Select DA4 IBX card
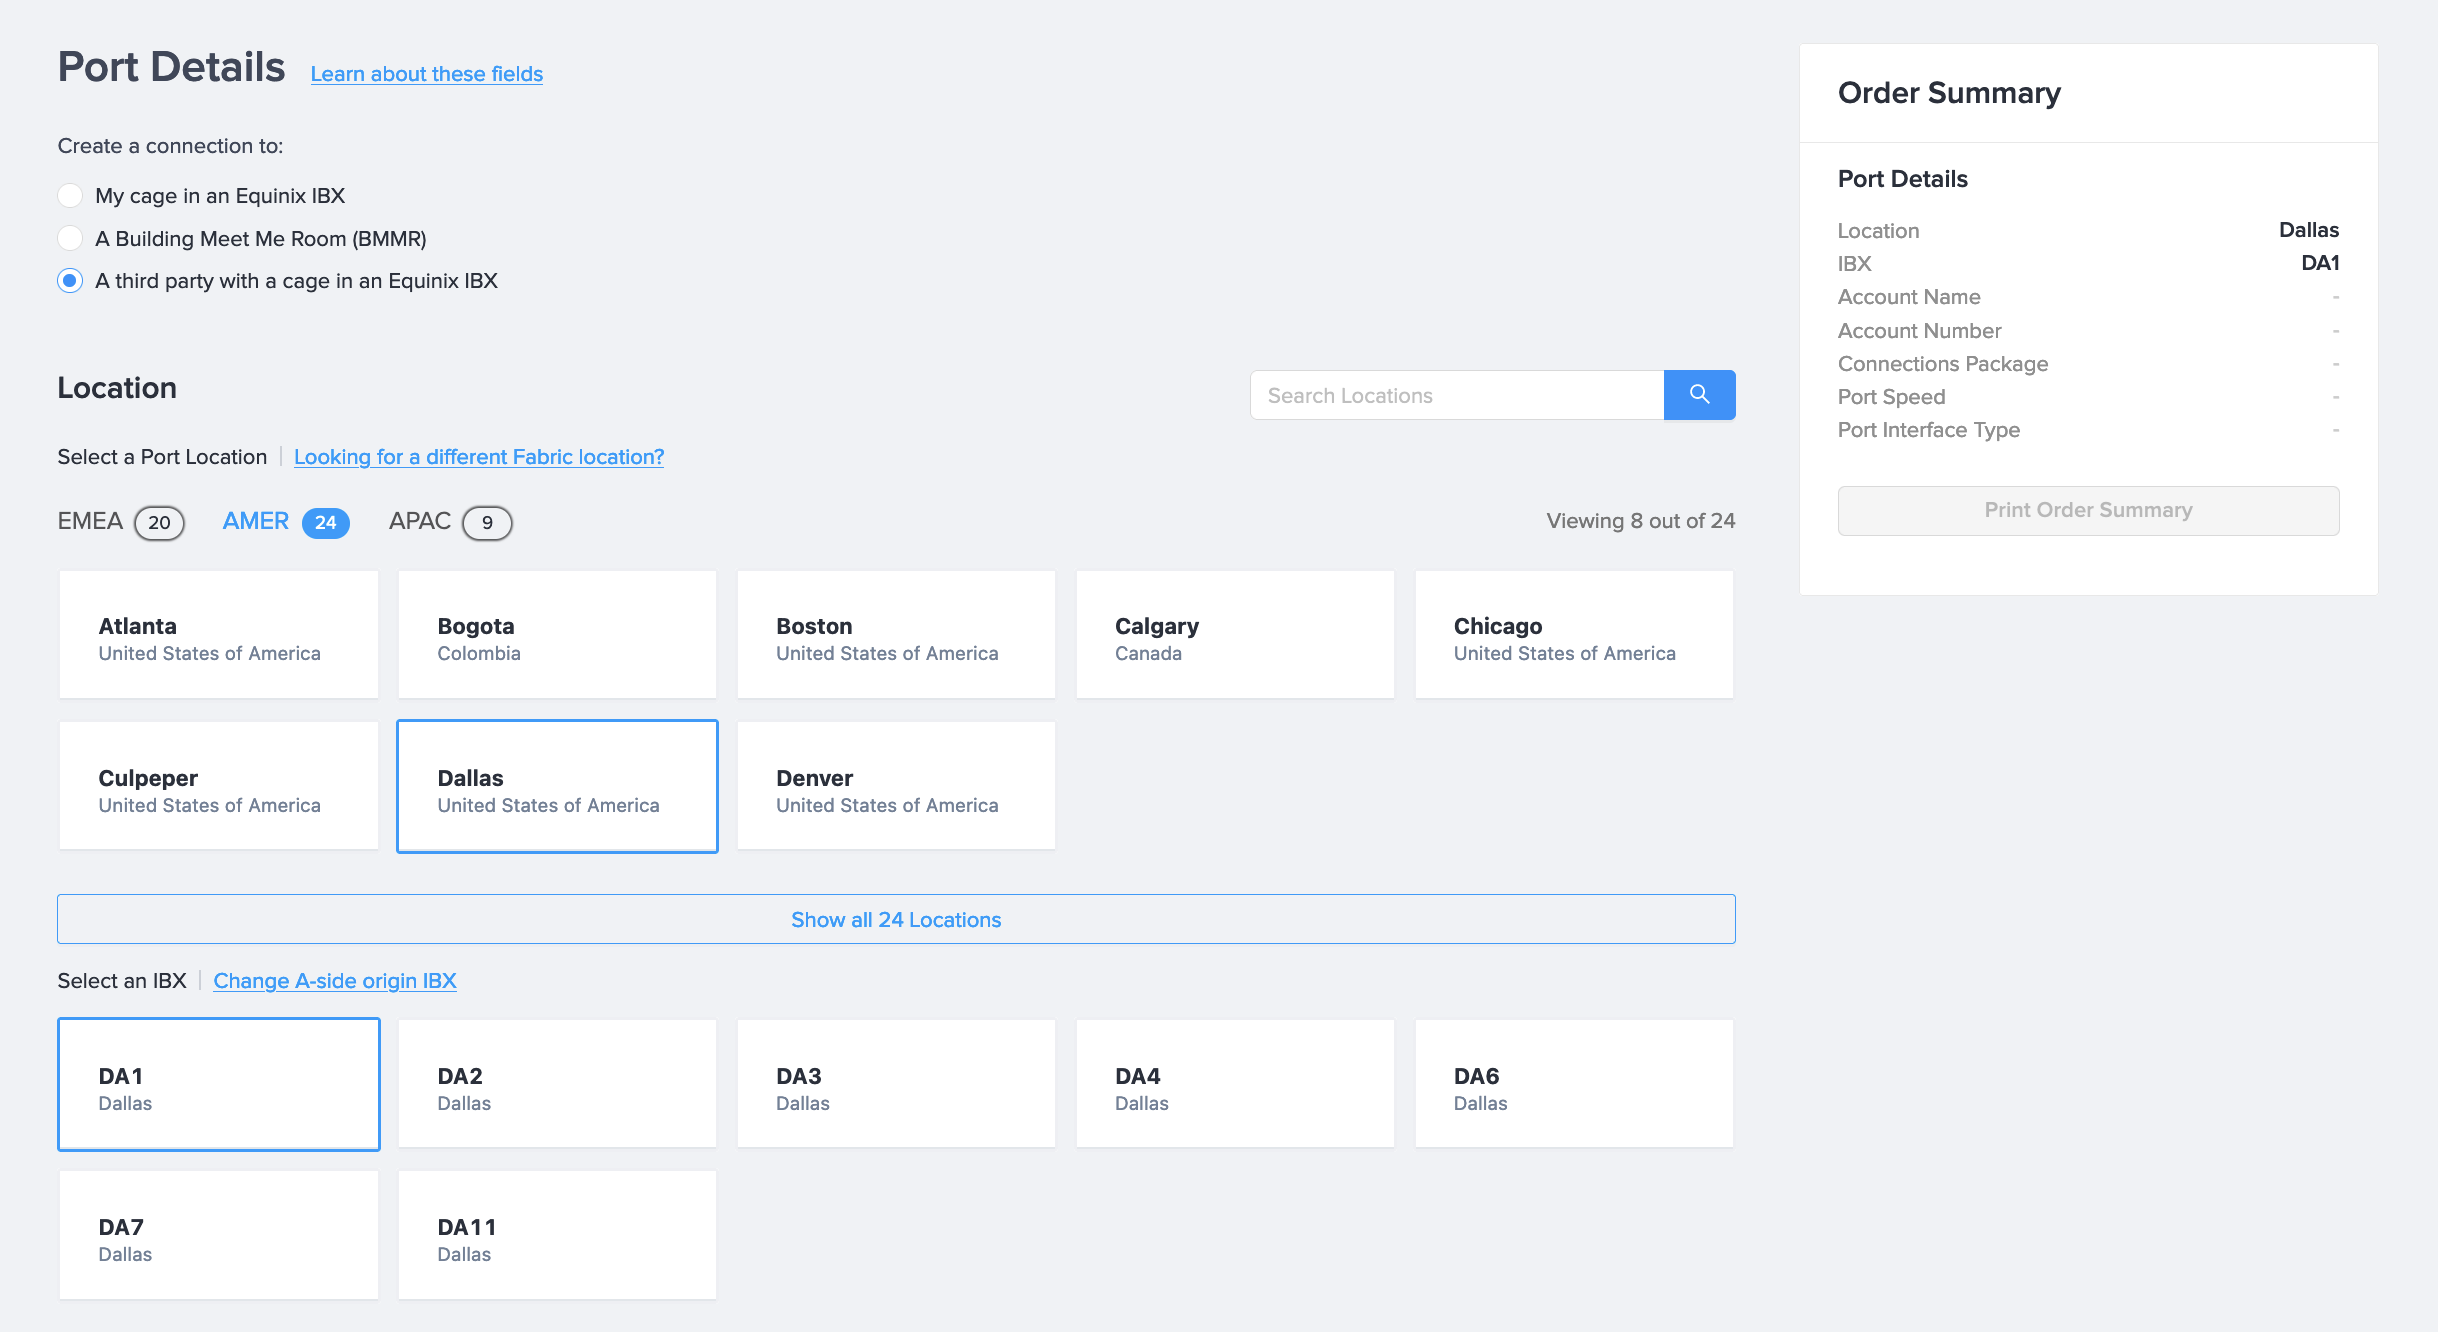The height and width of the screenshot is (1332, 2438). coord(1236,1085)
